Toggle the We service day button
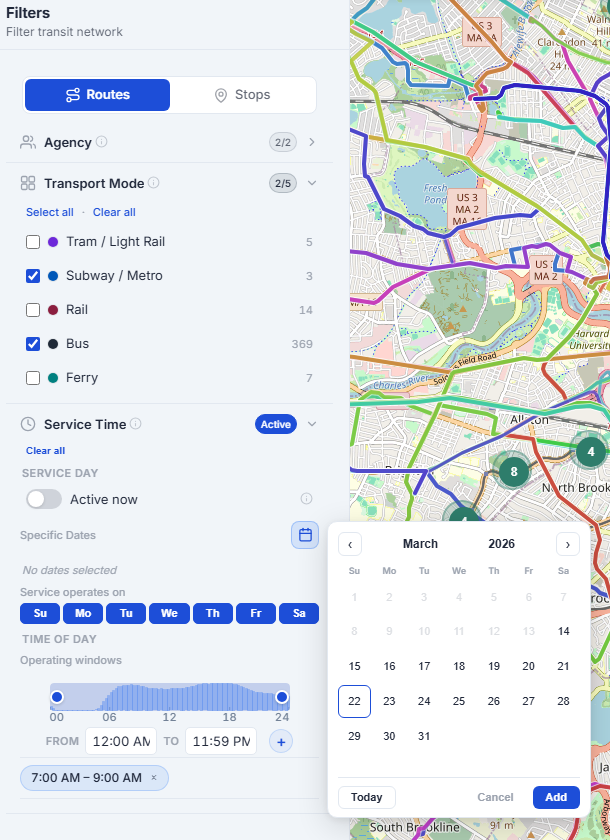The width and height of the screenshot is (610, 840). (169, 613)
